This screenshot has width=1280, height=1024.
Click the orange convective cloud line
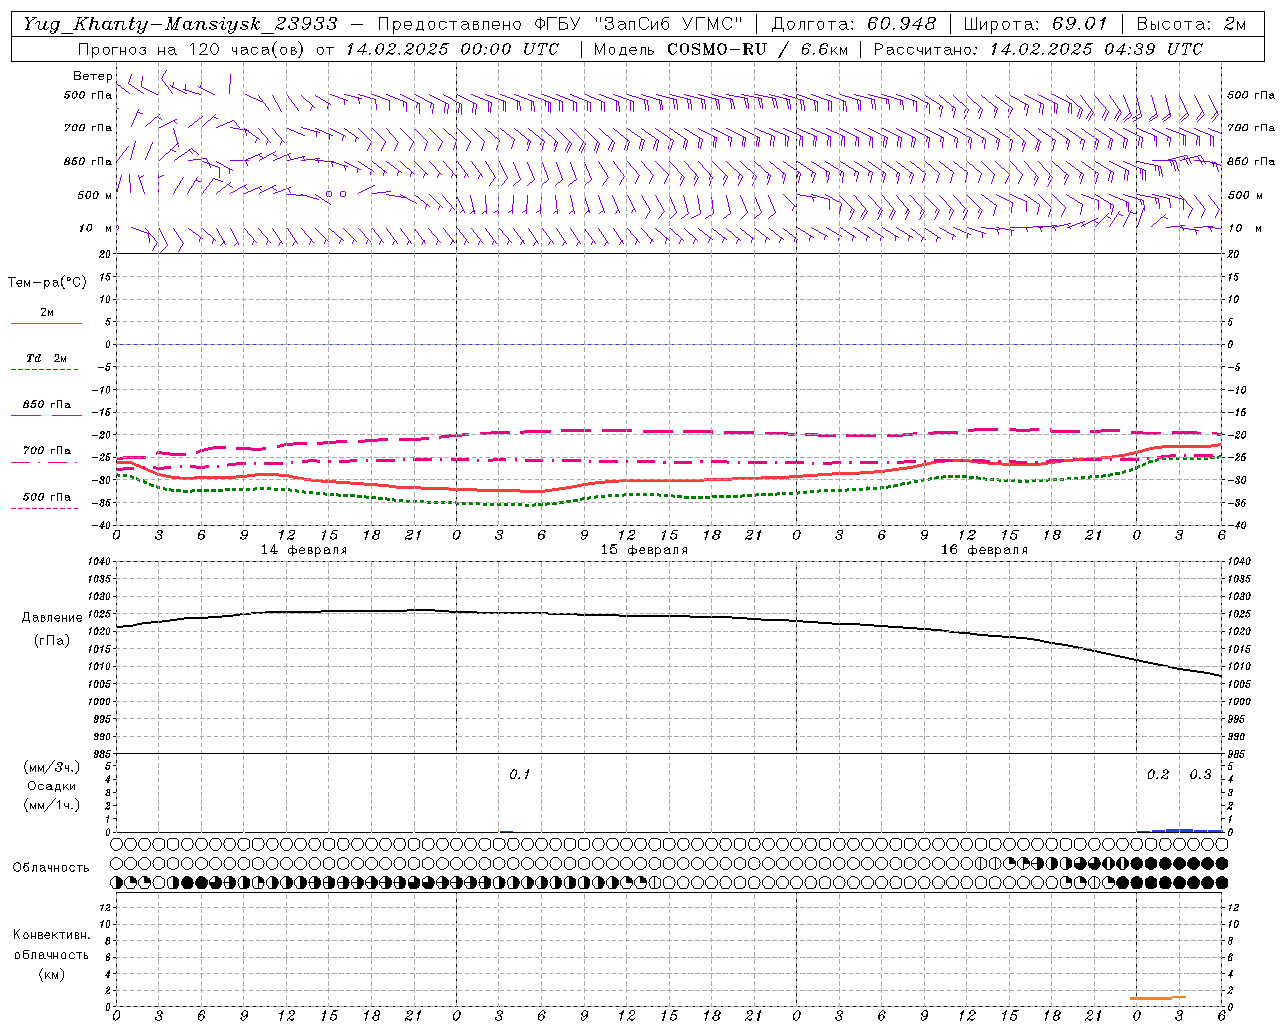point(1157,997)
